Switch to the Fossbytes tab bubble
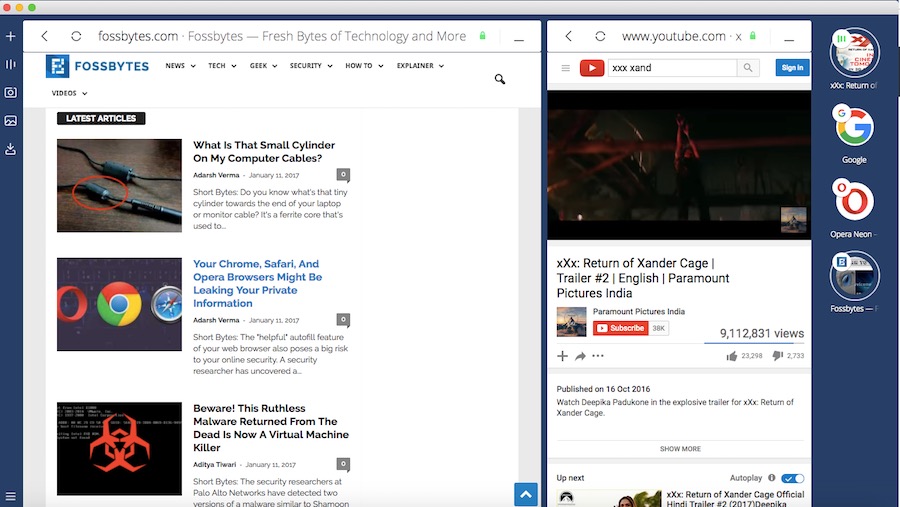 coord(854,276)
